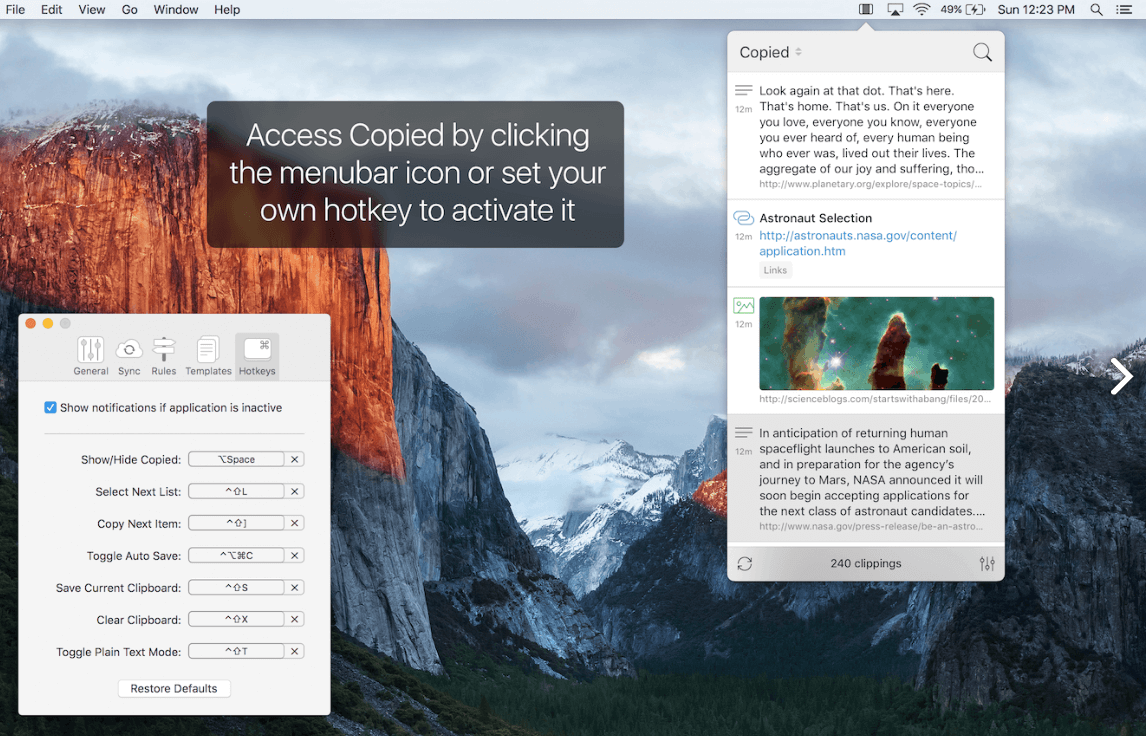Image resolution: width=1146 pixels, height=736 pixels.
Task: Clear the Show/Hide Copied hotkey
Action: click(x=295, y=460)
